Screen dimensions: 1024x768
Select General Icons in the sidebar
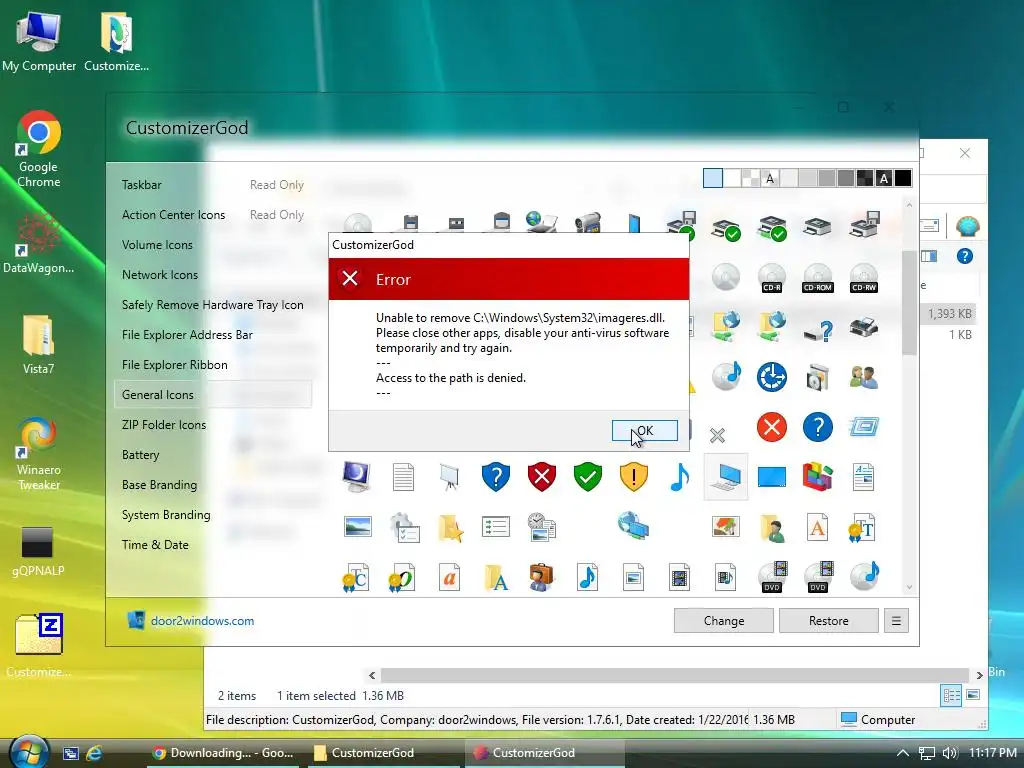213,394
